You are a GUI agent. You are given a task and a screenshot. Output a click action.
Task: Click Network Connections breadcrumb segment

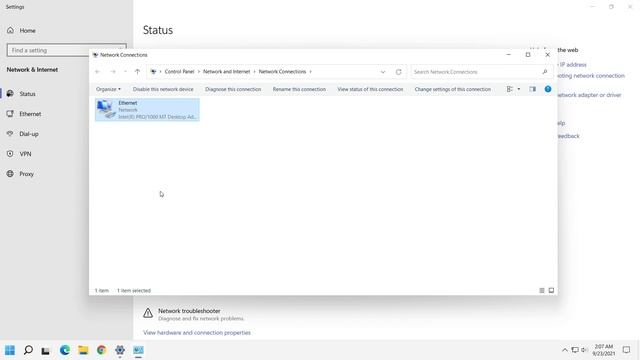tap(282, 71)
